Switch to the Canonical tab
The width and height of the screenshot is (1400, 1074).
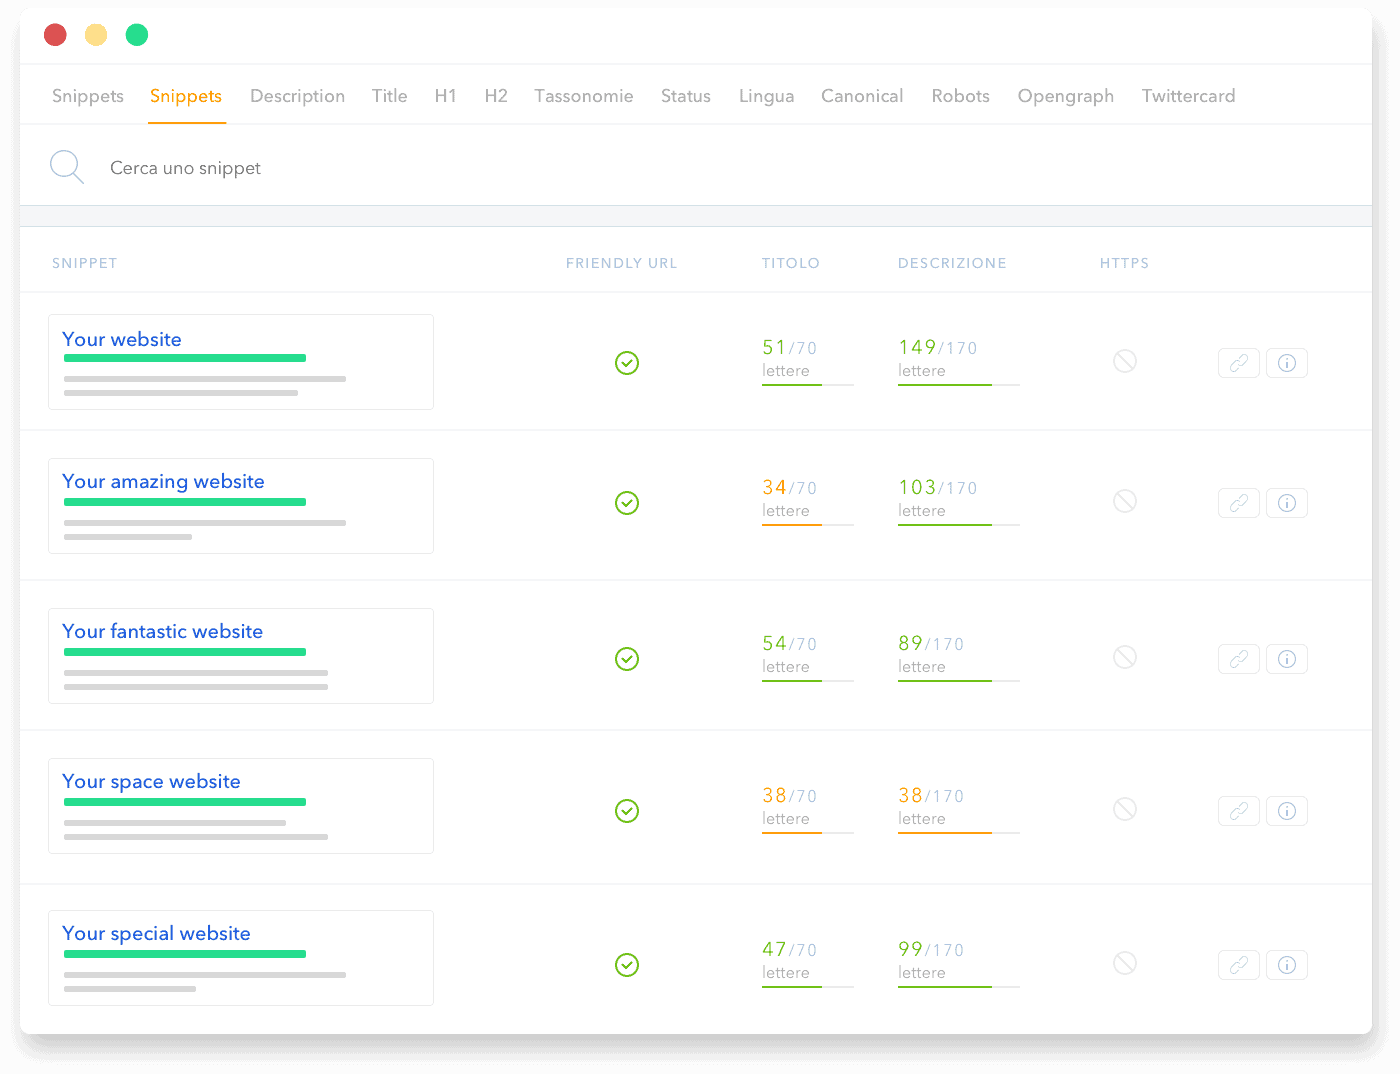point(862,96)
